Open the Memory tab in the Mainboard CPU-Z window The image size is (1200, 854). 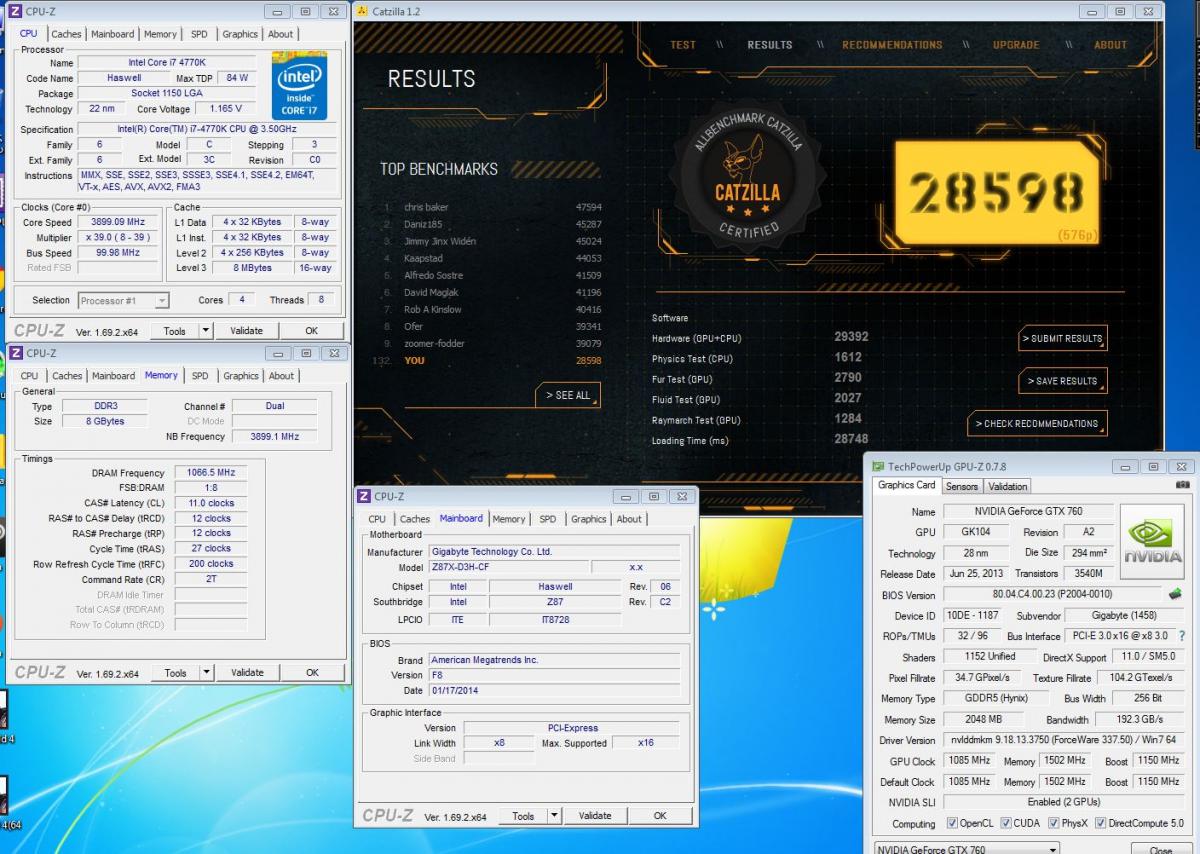[x=508, y=519]
